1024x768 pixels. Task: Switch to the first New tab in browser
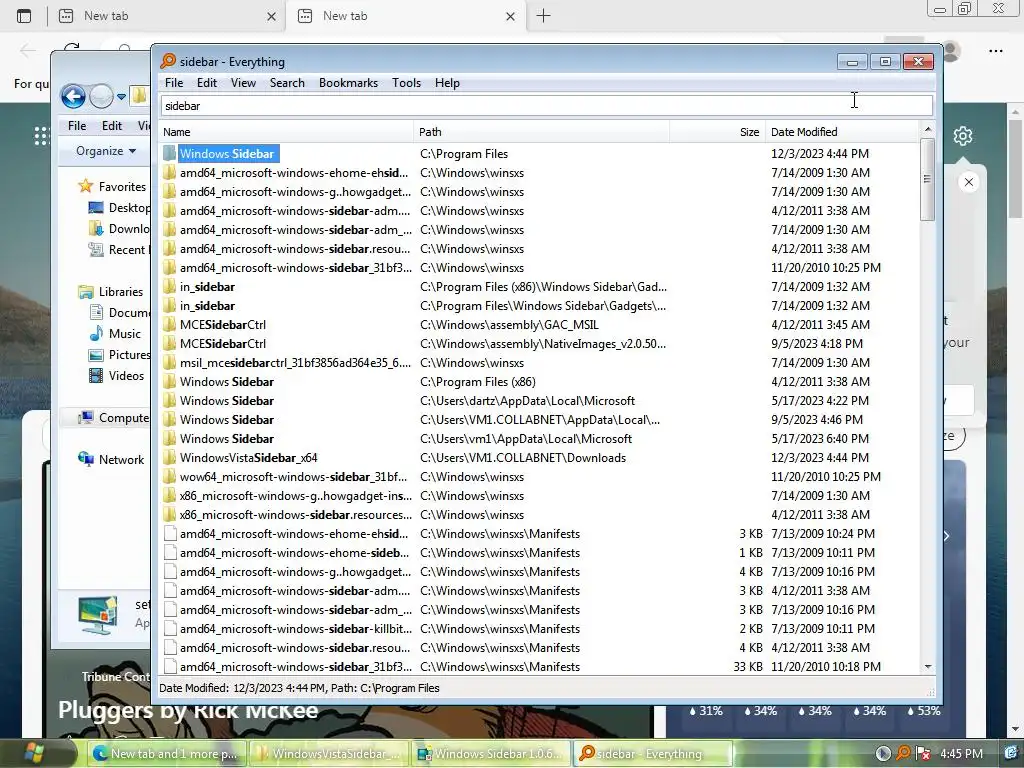click(167, 16)
